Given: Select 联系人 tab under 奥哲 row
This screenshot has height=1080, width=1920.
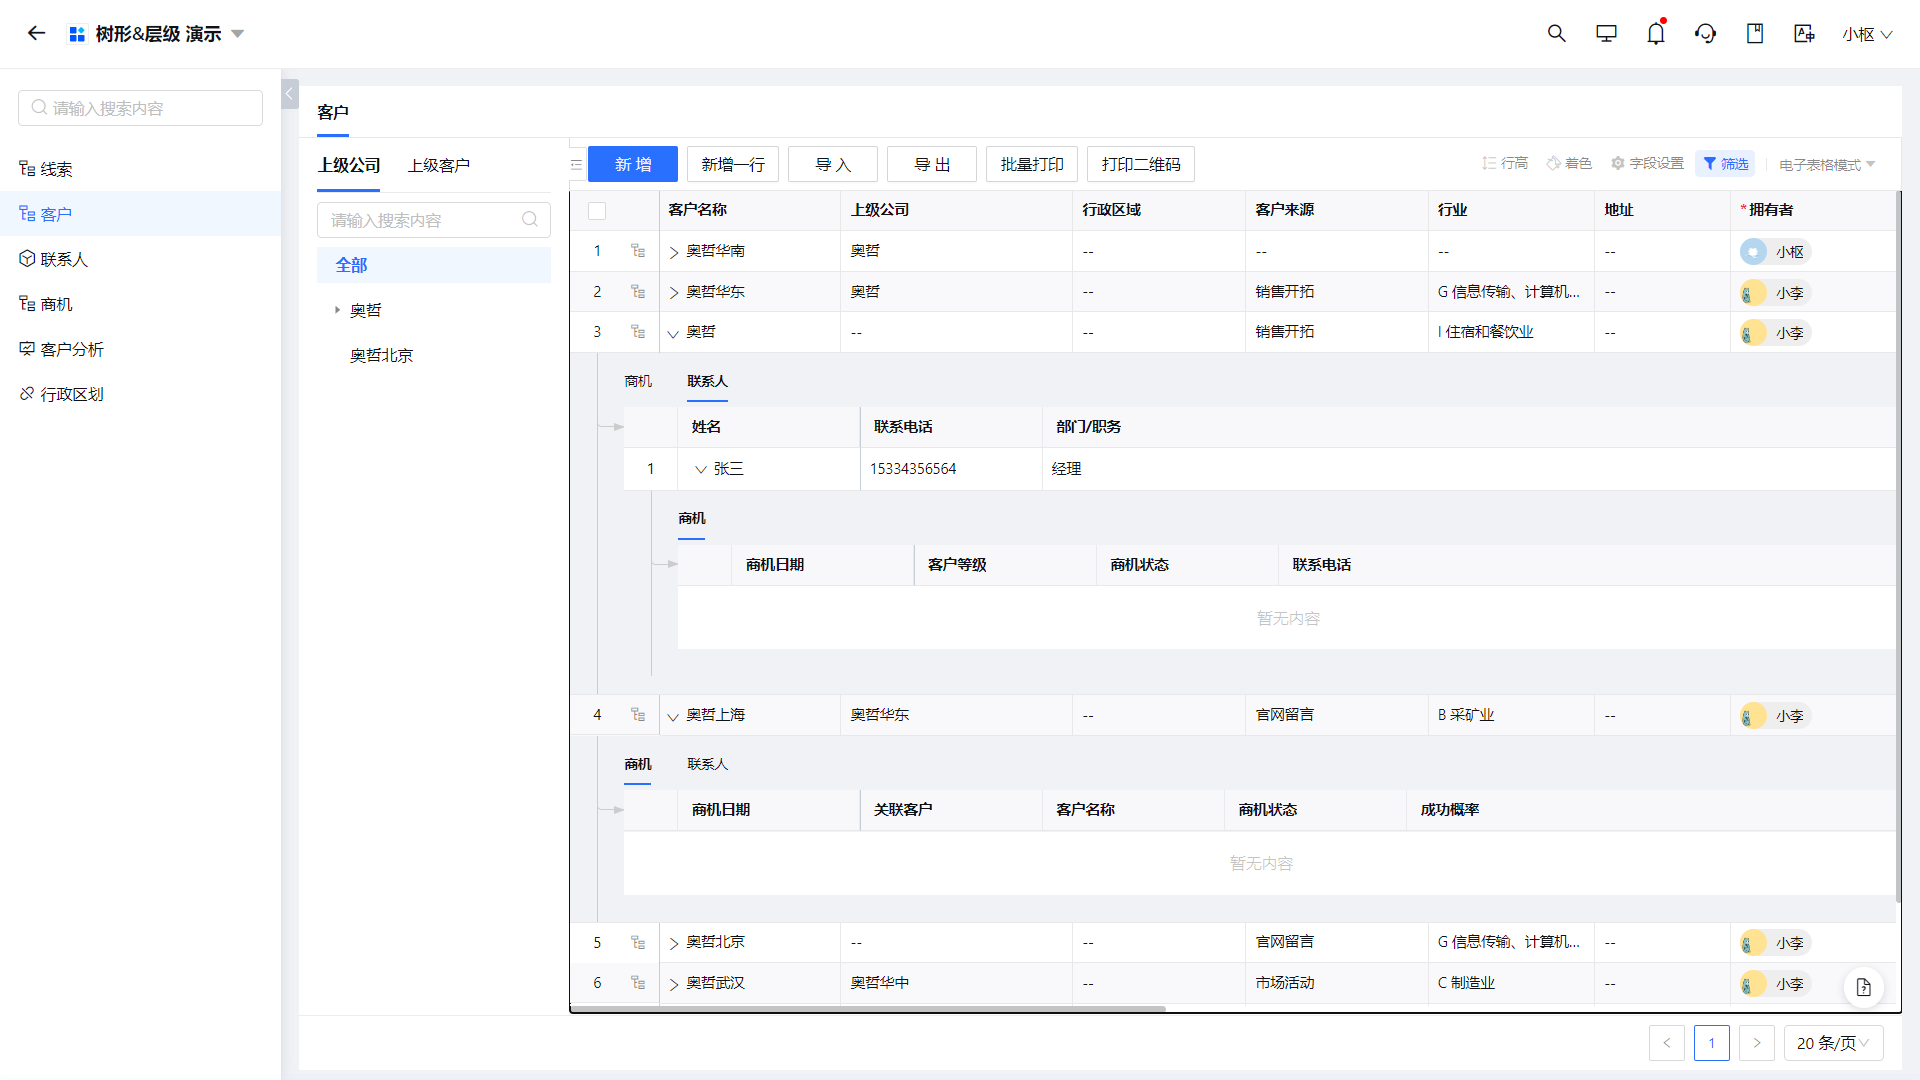Looking at the screenshot, I should (707, 381).
